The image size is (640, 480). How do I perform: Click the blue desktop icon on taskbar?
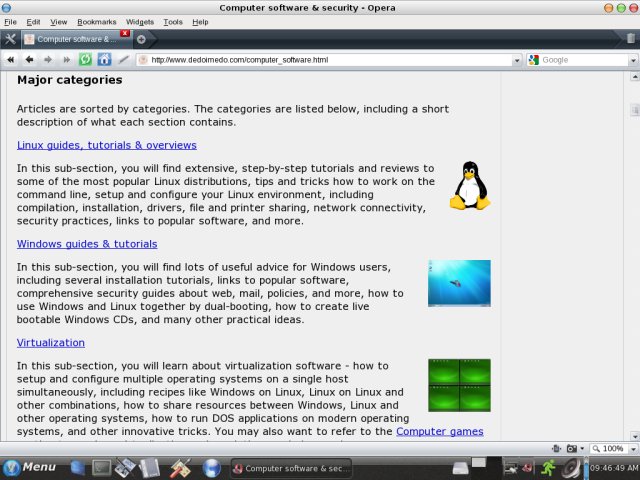pyautogui.click(x=77, y=468)
